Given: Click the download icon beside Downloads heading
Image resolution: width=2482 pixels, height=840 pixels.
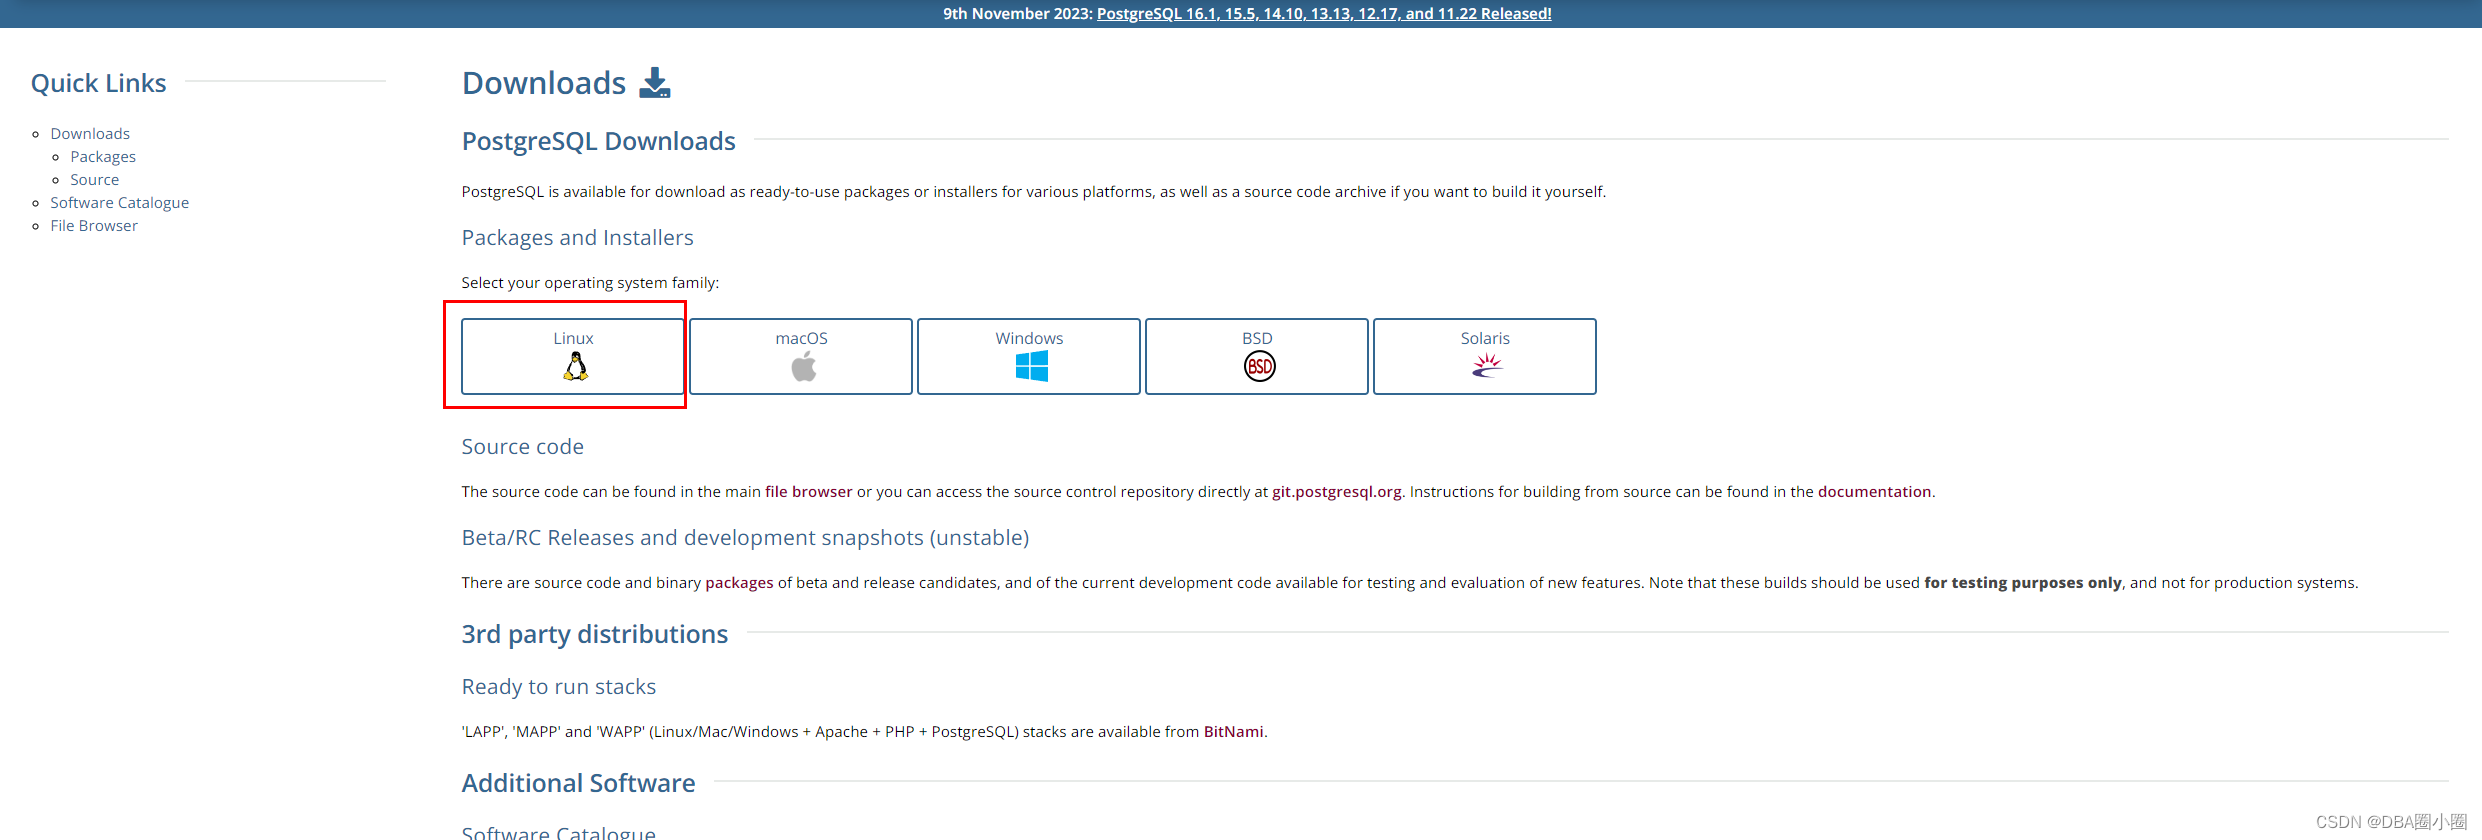Looking at the screenshot, I should 655,83.
